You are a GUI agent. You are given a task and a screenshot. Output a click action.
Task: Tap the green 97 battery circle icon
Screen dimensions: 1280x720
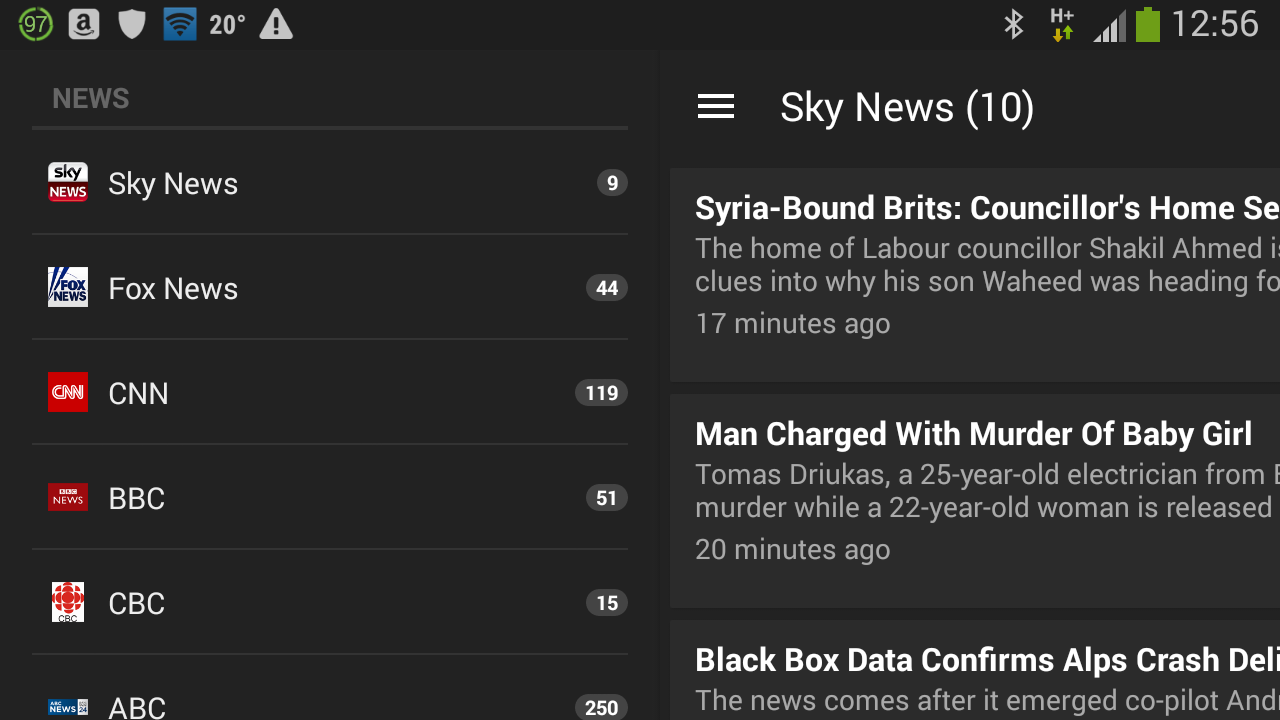[35, 24]
